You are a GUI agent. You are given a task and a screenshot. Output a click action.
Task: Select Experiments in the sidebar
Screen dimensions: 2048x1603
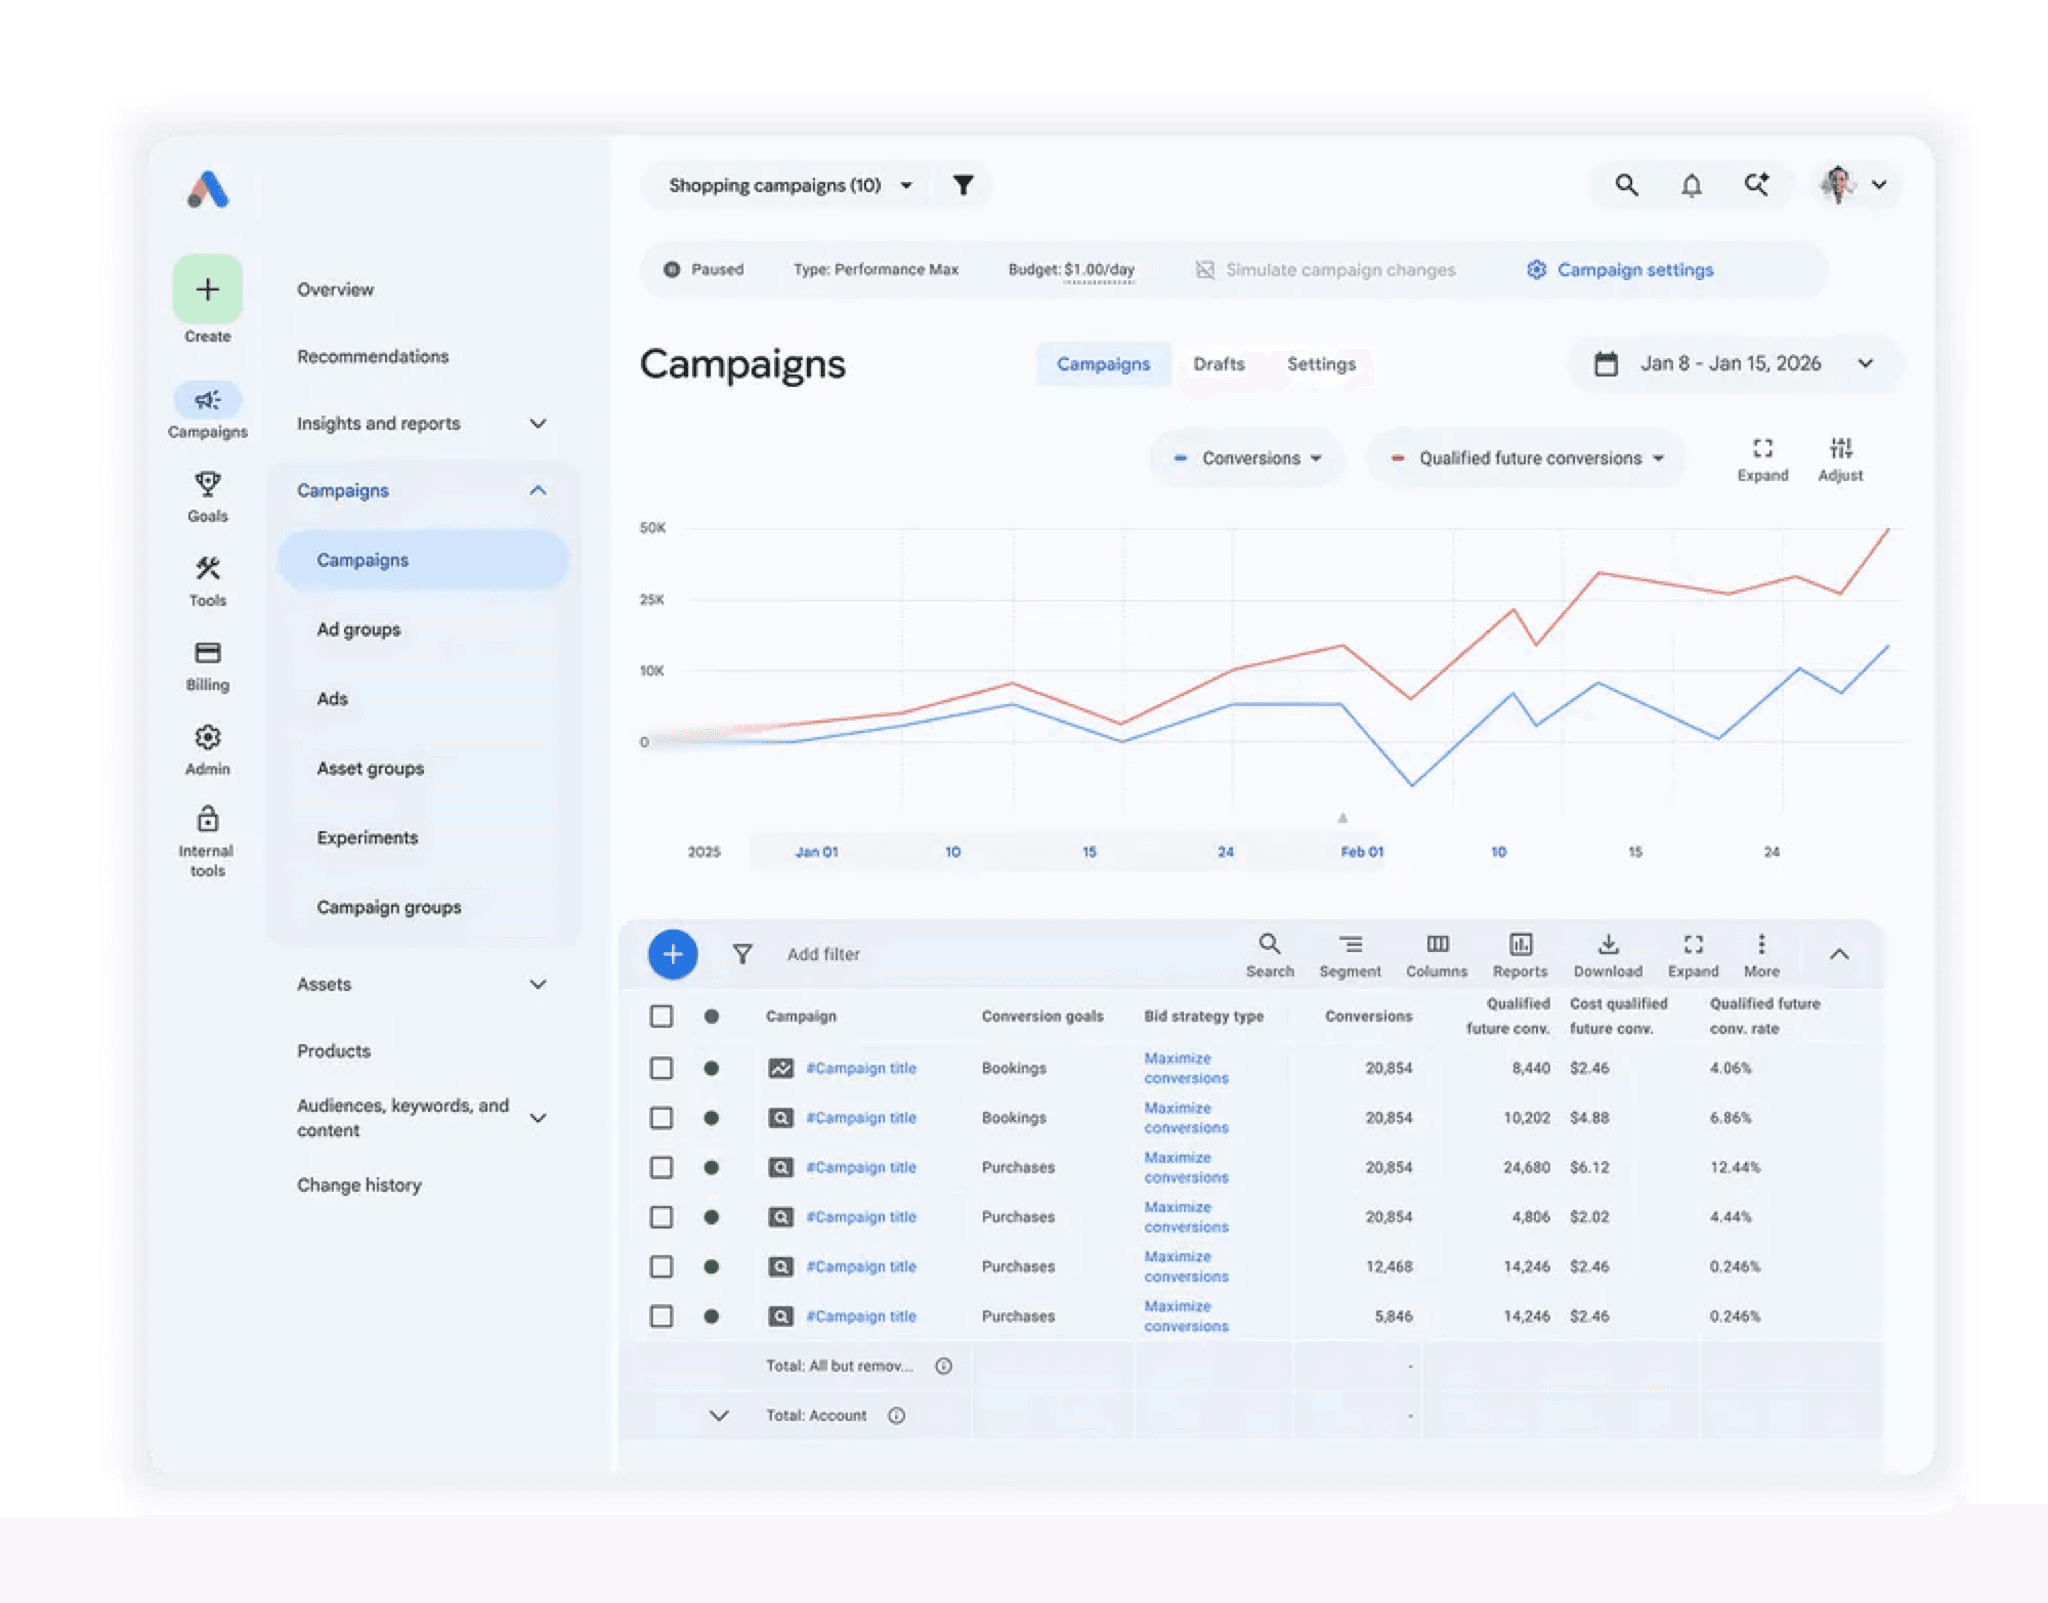[x=367, y=837]
